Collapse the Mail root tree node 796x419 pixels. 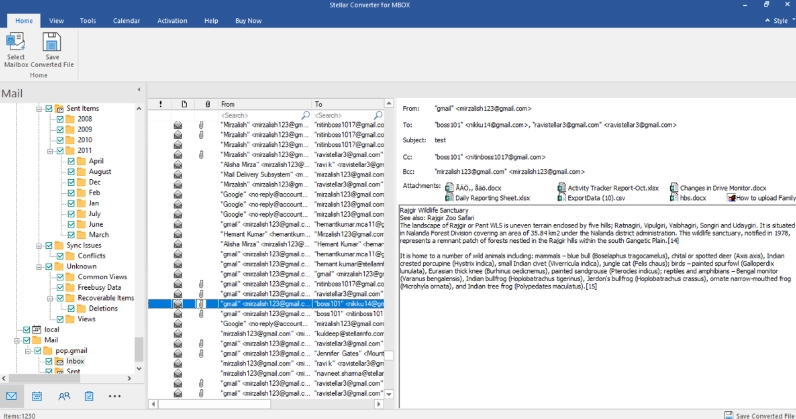(x=16, y=340)
